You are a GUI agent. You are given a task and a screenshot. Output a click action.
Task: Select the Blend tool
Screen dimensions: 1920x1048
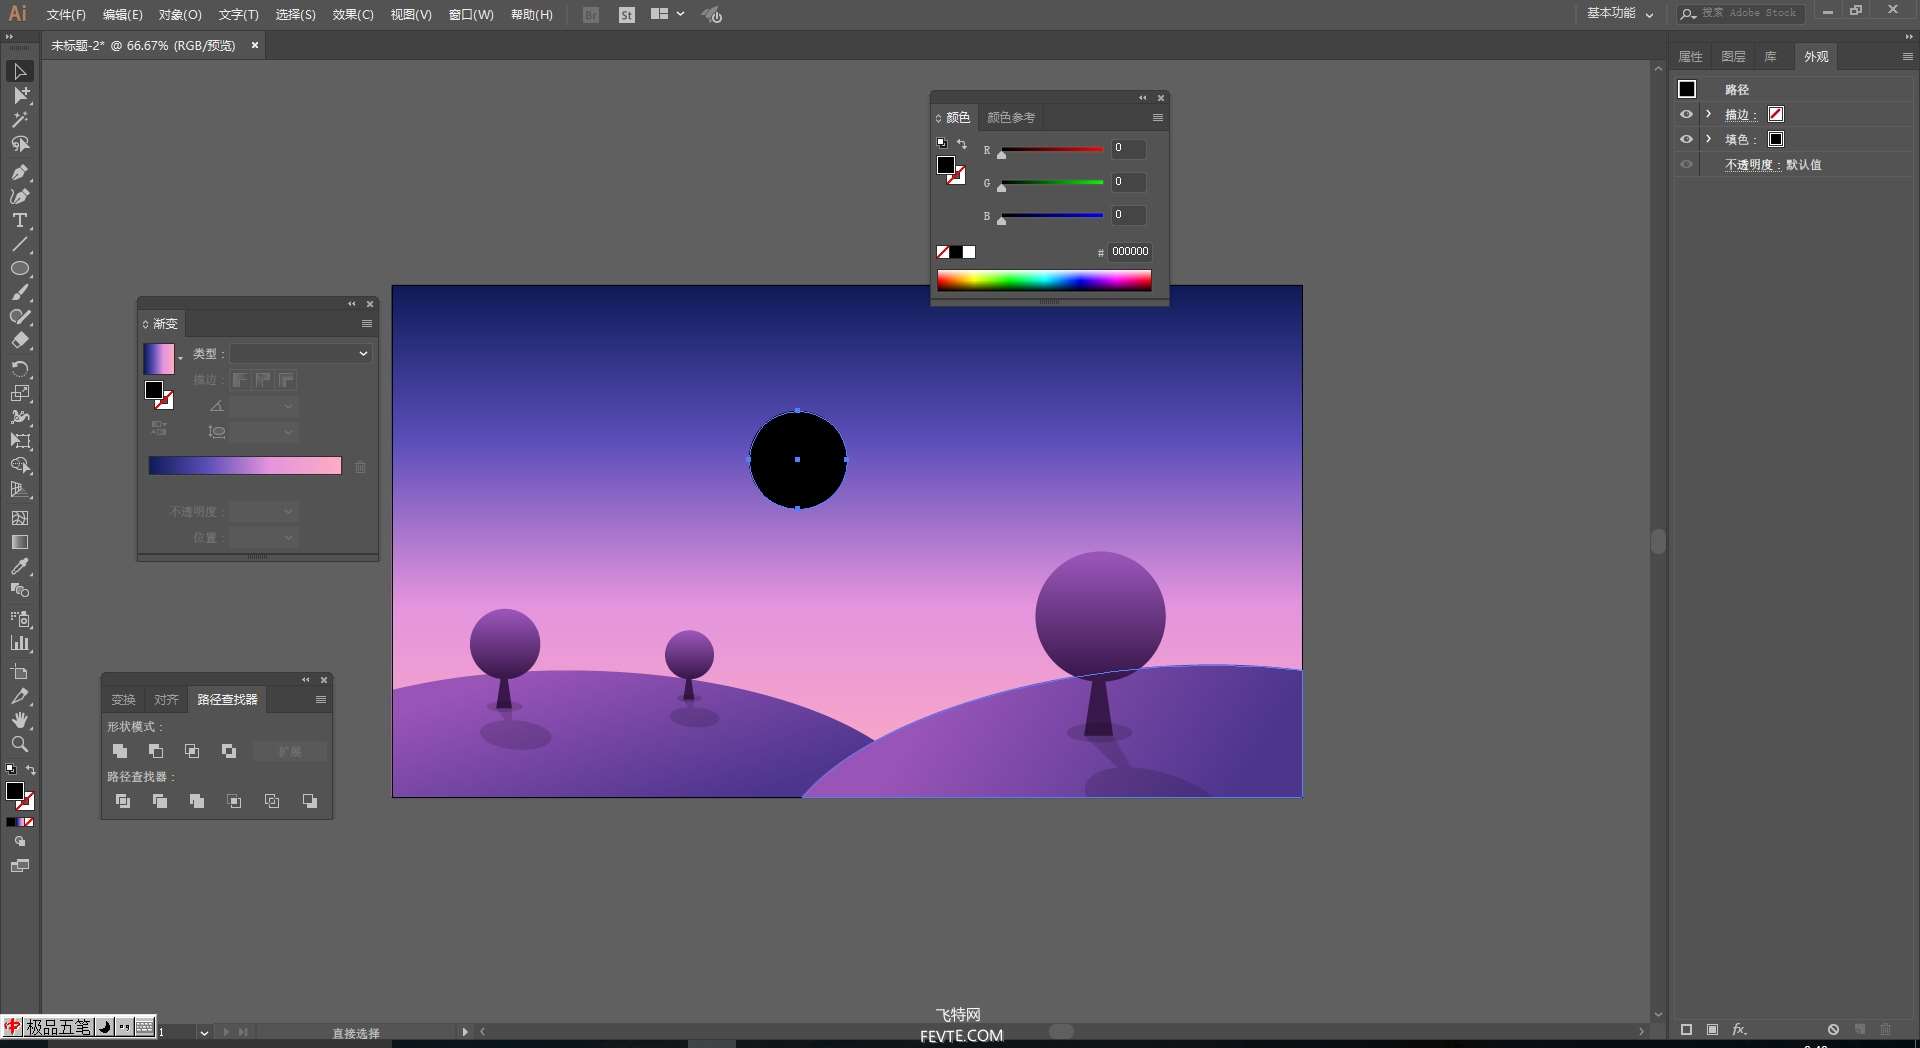pyautogui.click(x=20, y=590)
